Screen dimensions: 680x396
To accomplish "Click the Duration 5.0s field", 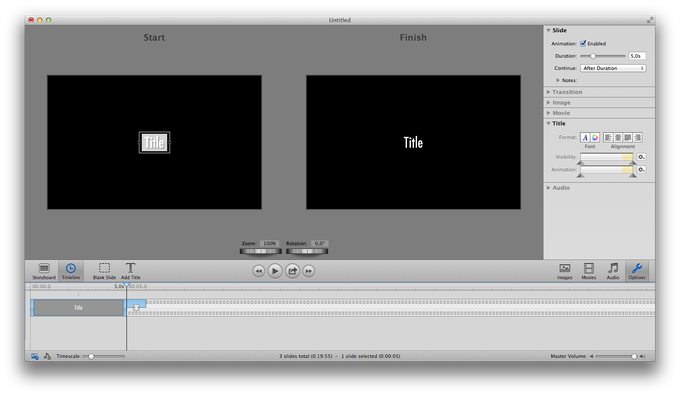I will coord(637,56).
